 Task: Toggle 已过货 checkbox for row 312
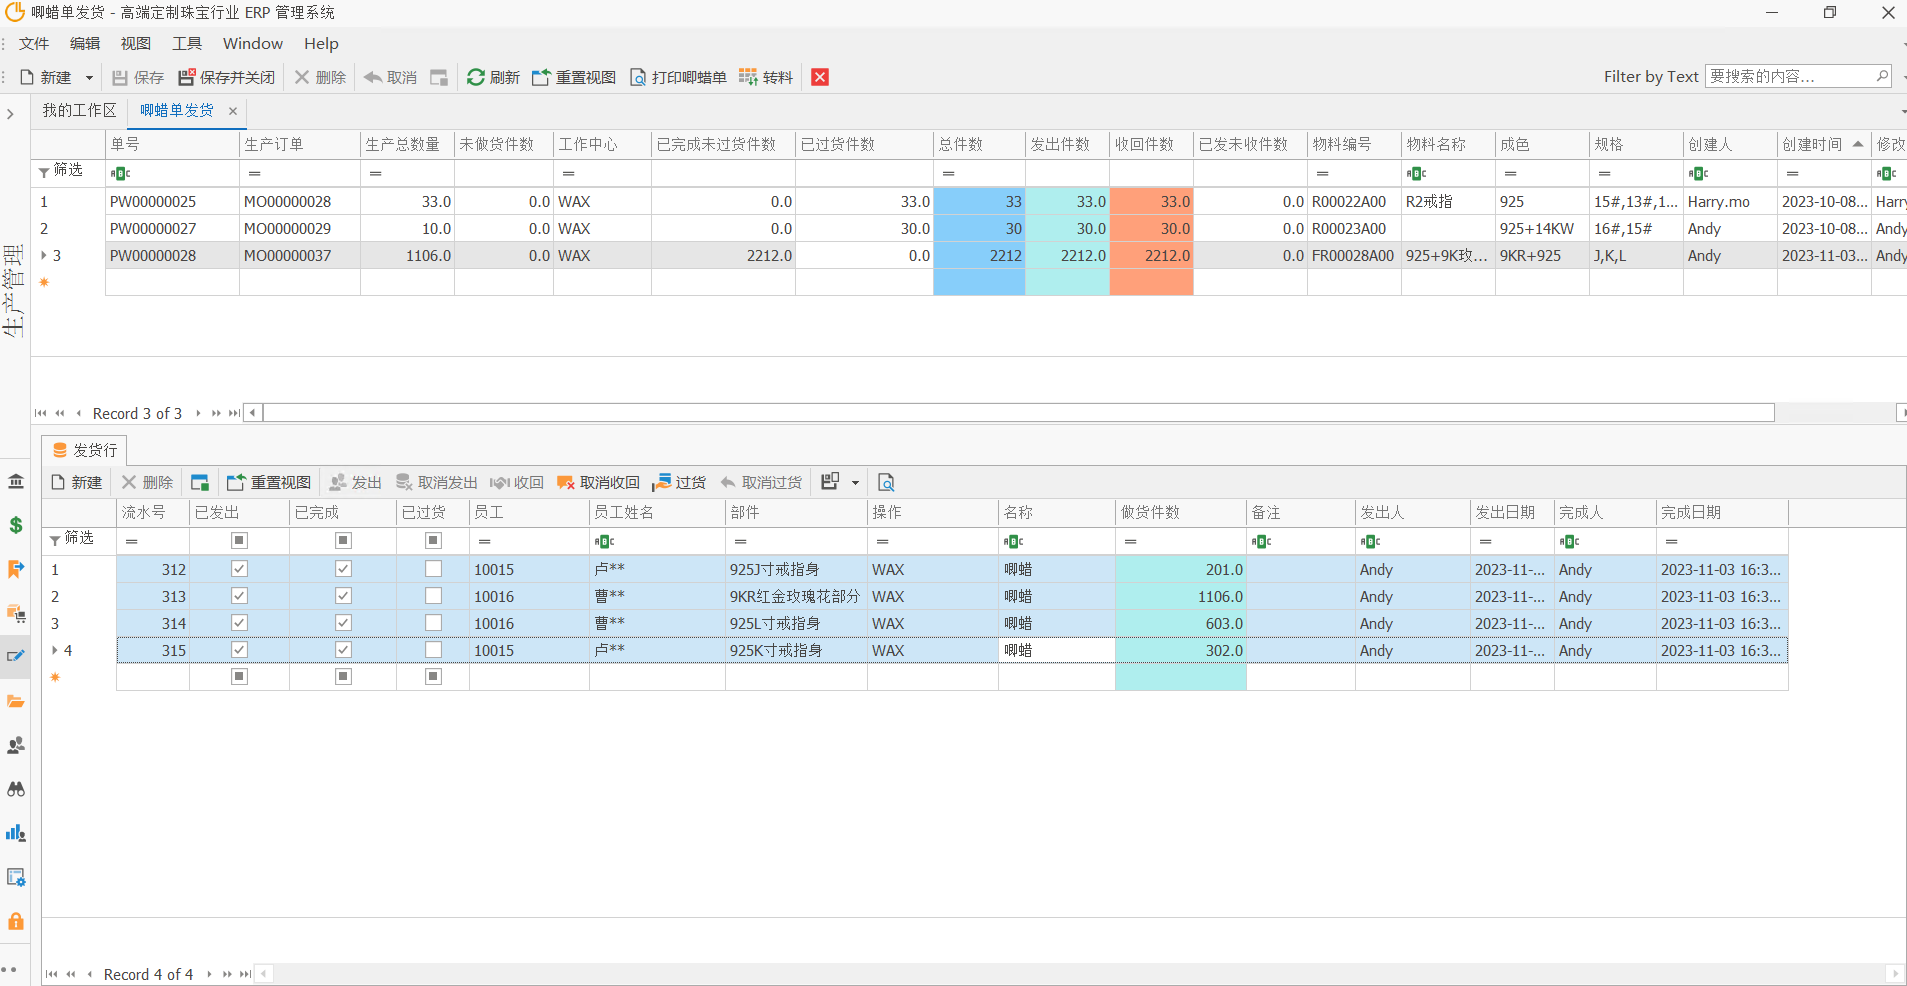[x=433, y=569]
